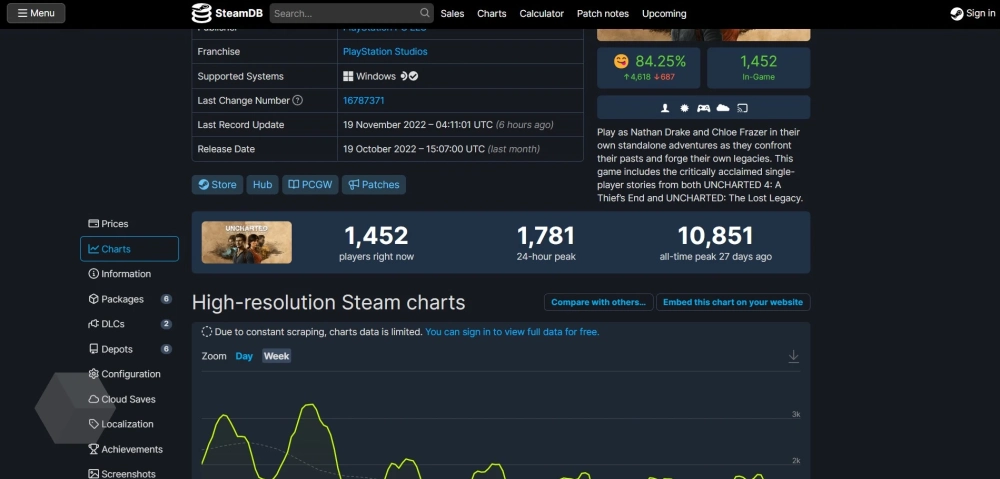Screen dimensions: 1000x479
Task: Switch chart zoom to Week
Action: click(276, 356)
